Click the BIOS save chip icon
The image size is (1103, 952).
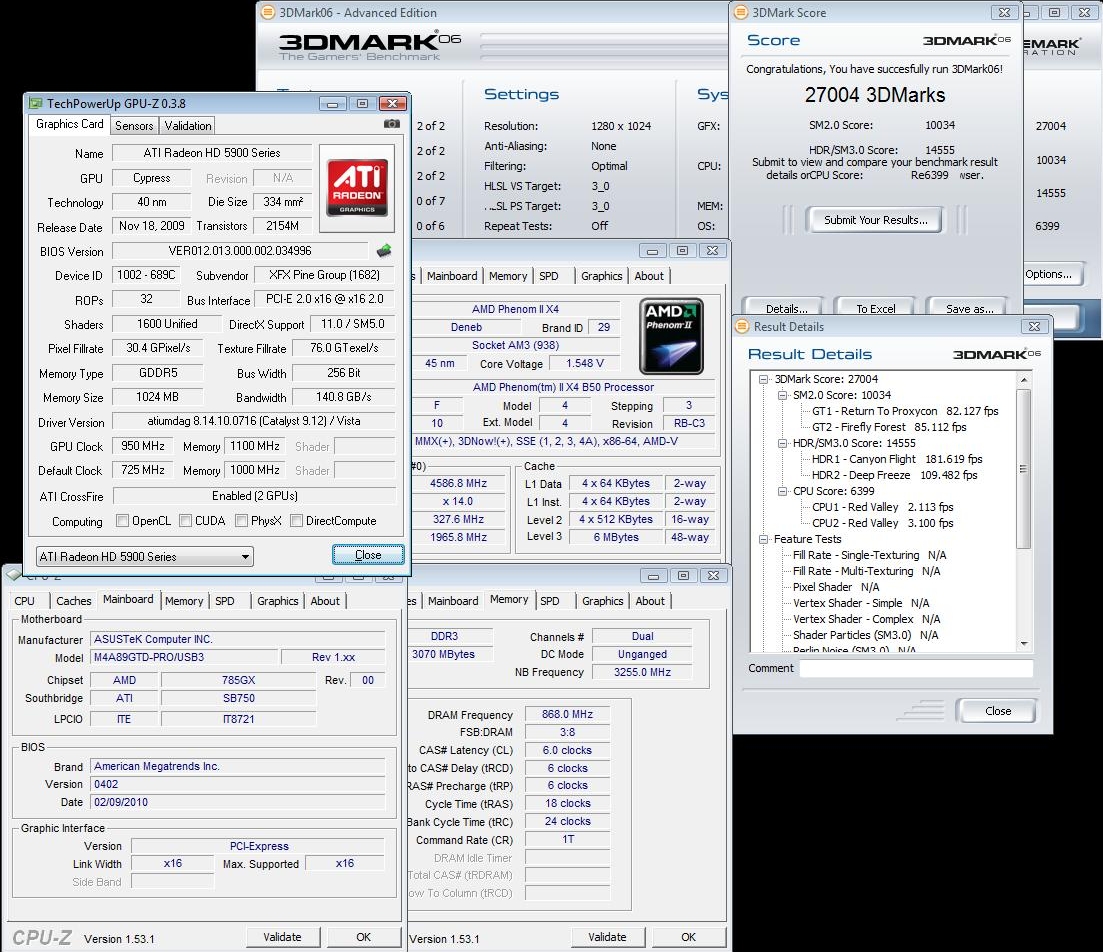tap(384, 251)
